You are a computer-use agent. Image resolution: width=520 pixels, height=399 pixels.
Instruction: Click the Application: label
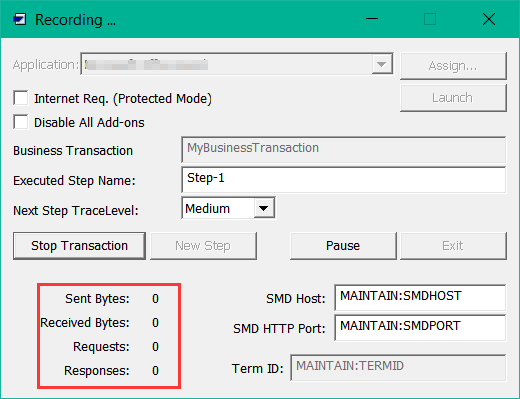point(46,65)
